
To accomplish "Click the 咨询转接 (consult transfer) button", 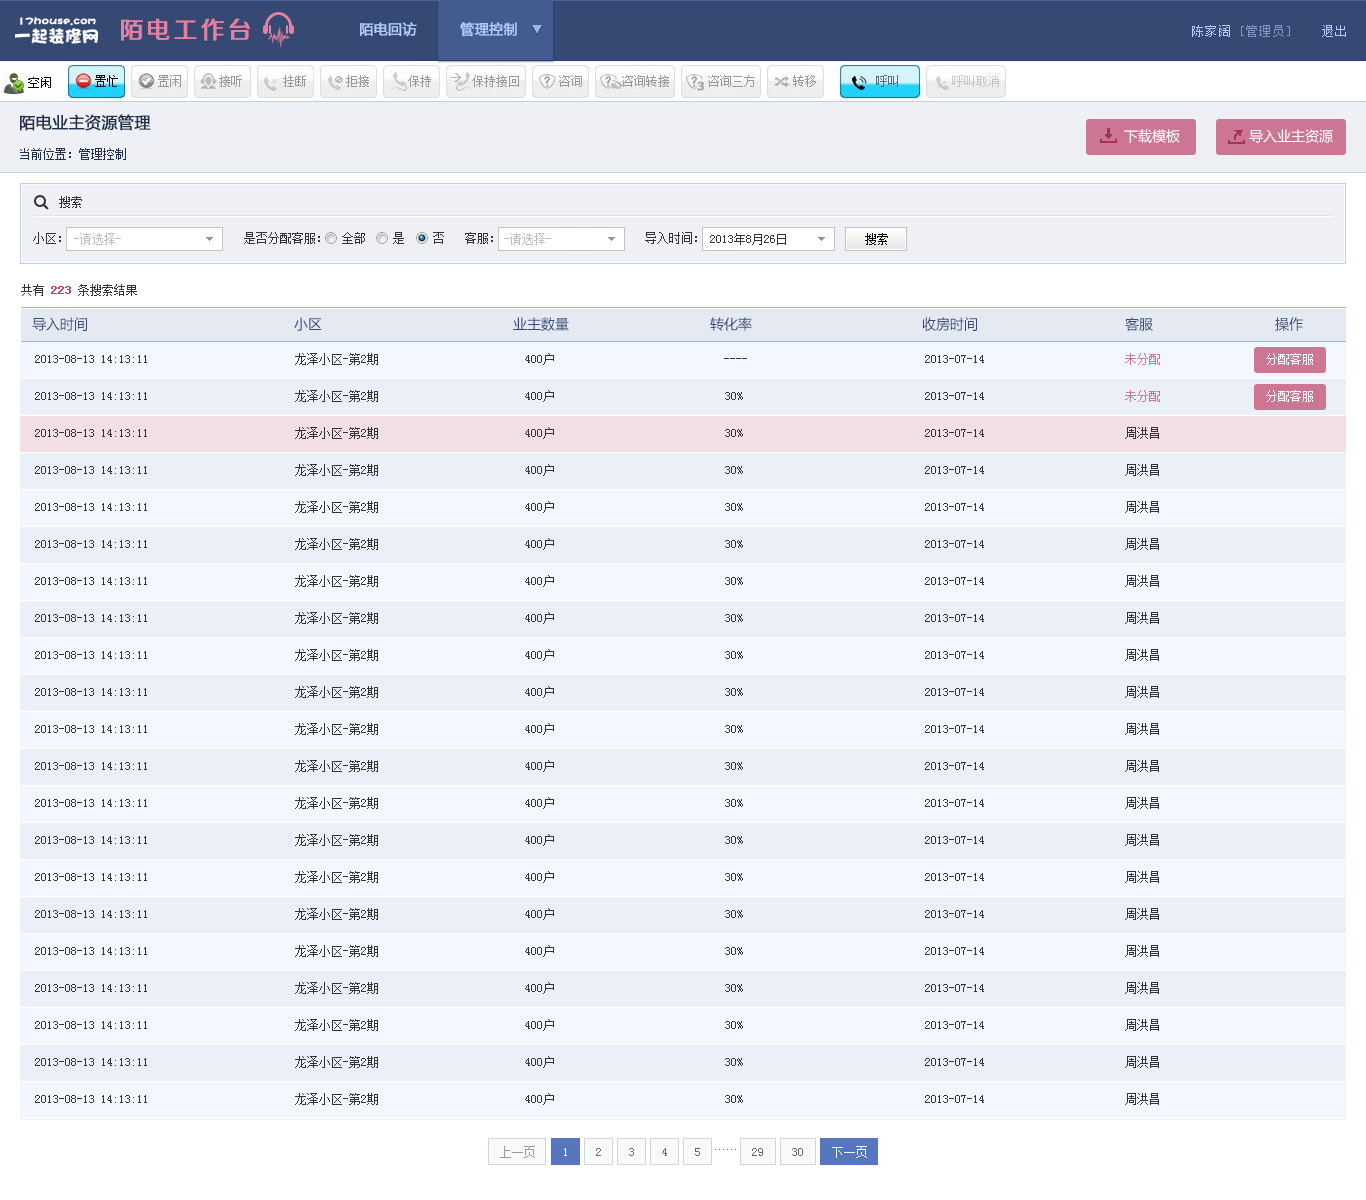I will tap(635, 82).
